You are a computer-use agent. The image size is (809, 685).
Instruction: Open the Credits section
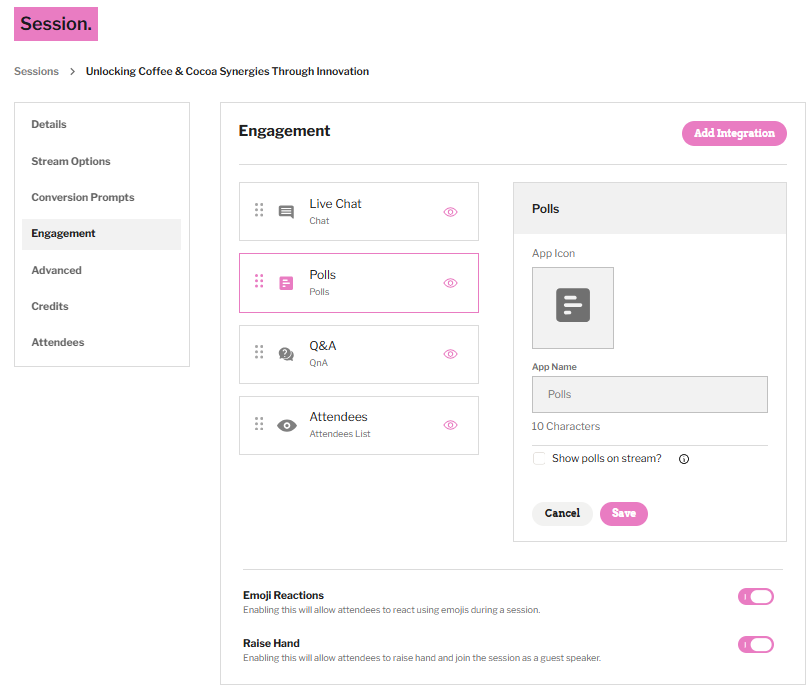coord(50,306)
